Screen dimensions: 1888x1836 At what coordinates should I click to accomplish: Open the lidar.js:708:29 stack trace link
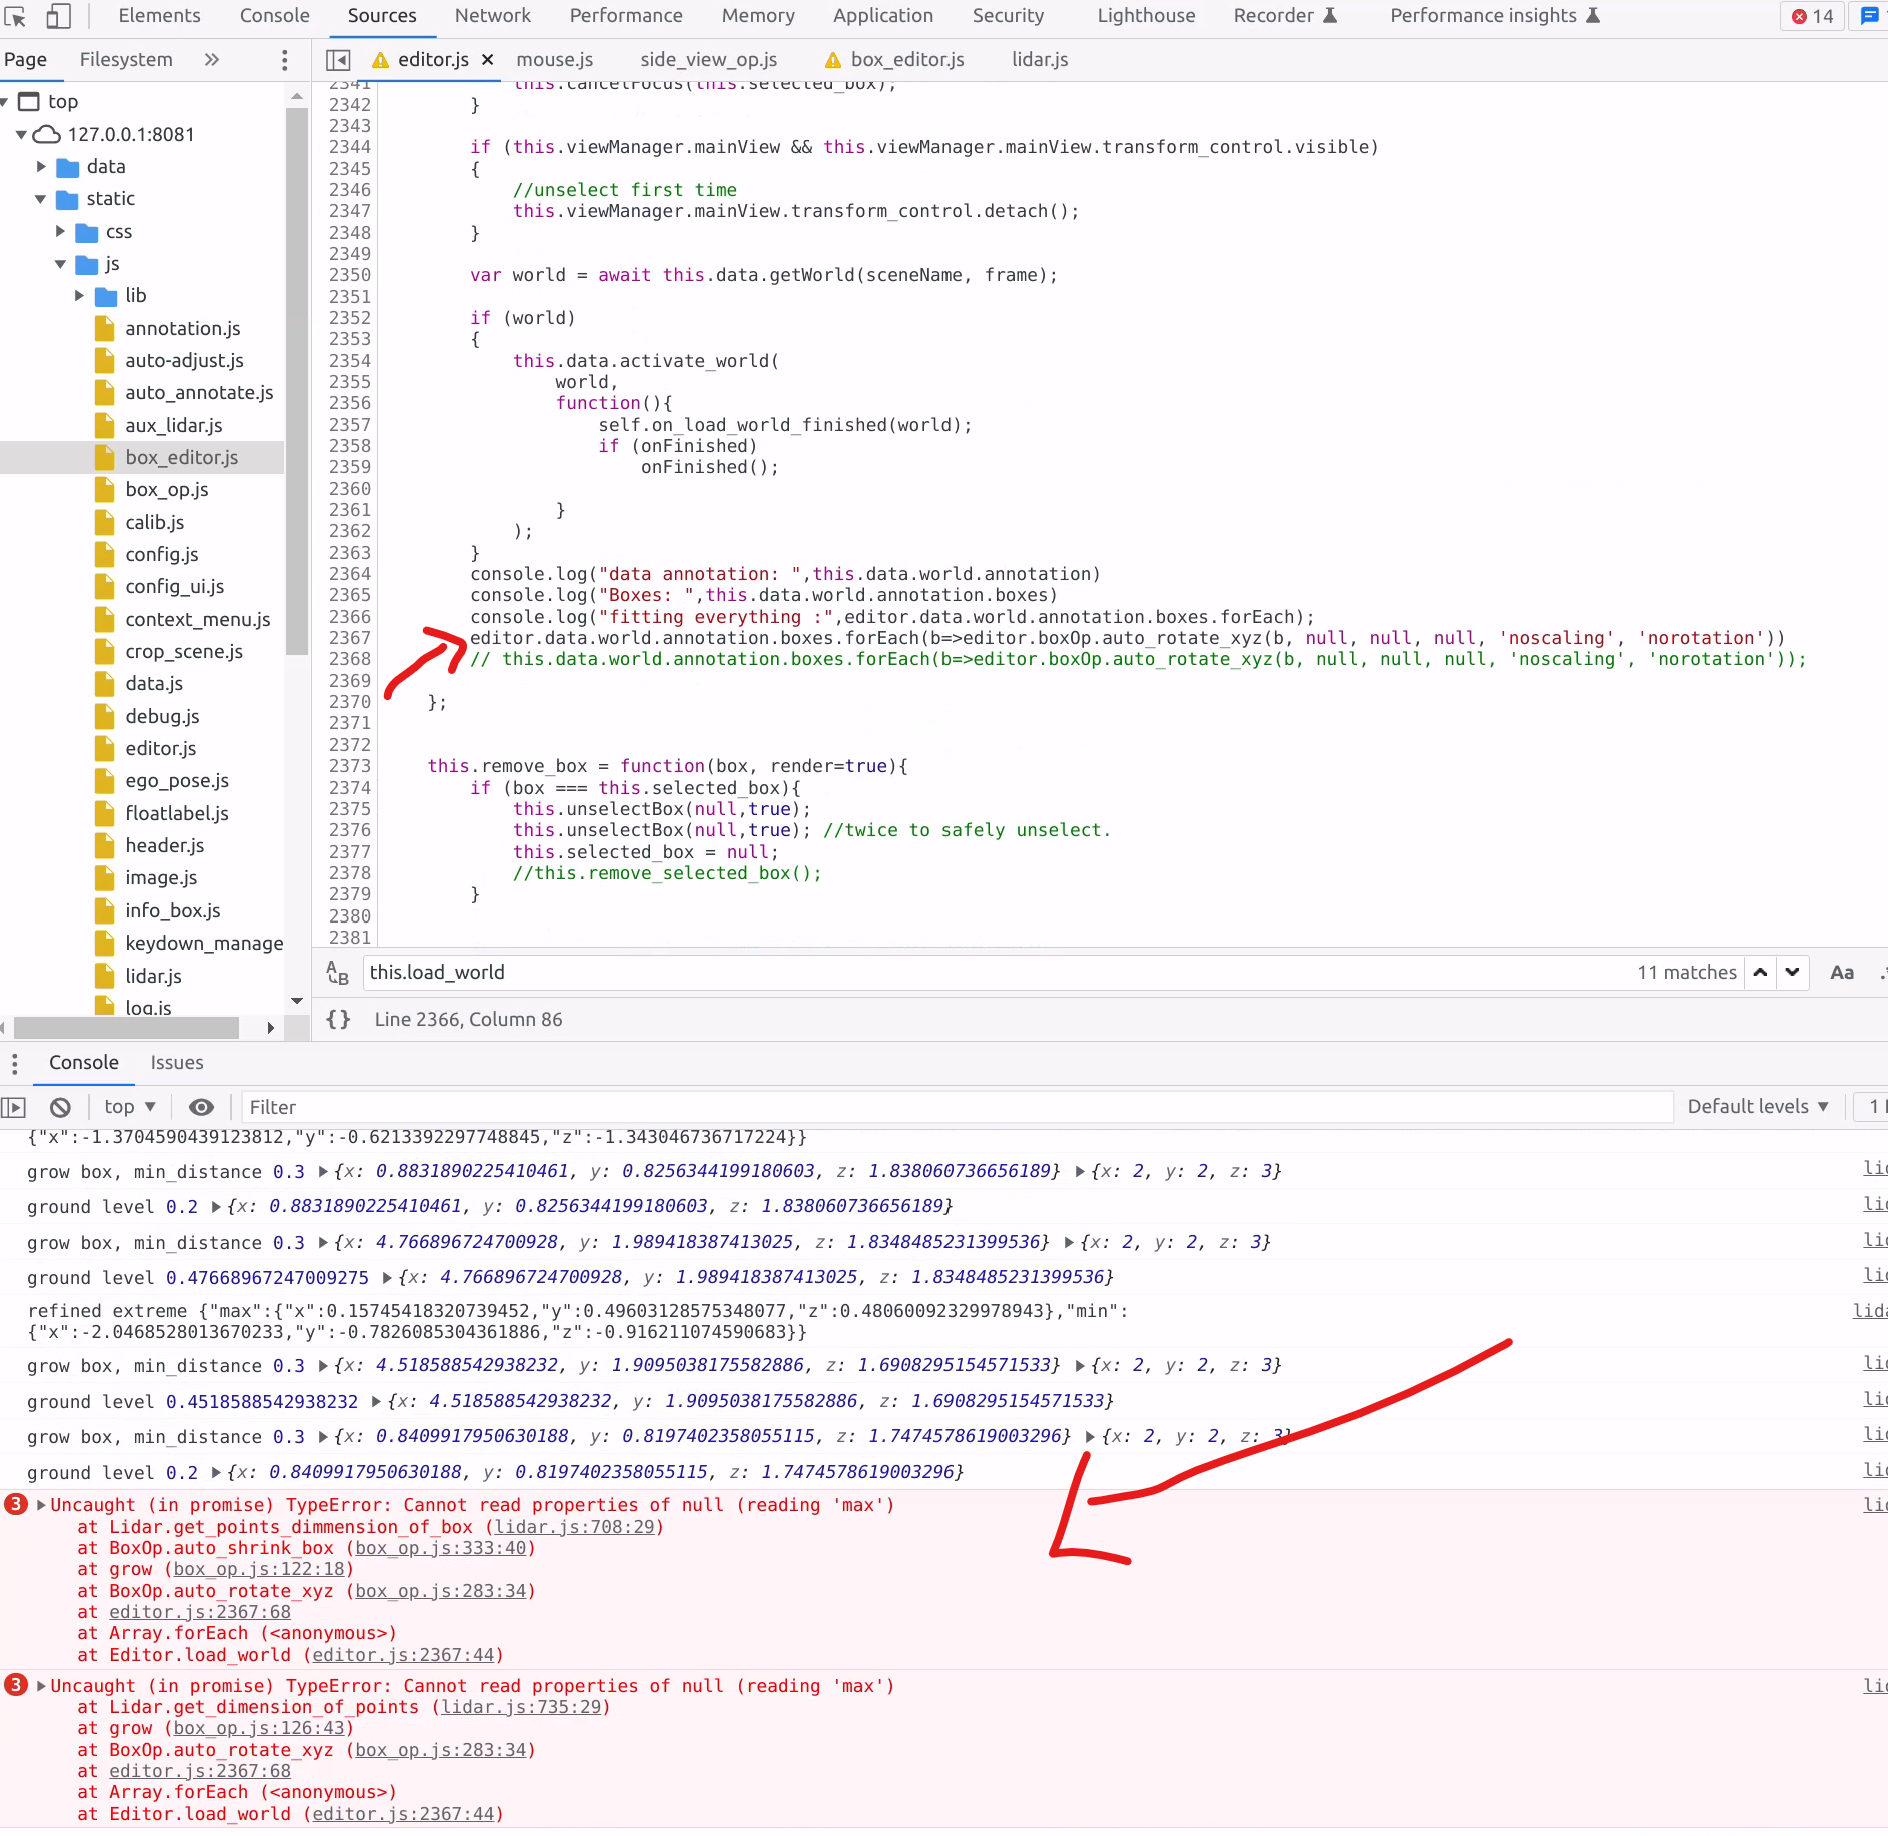click(575, 1527)
